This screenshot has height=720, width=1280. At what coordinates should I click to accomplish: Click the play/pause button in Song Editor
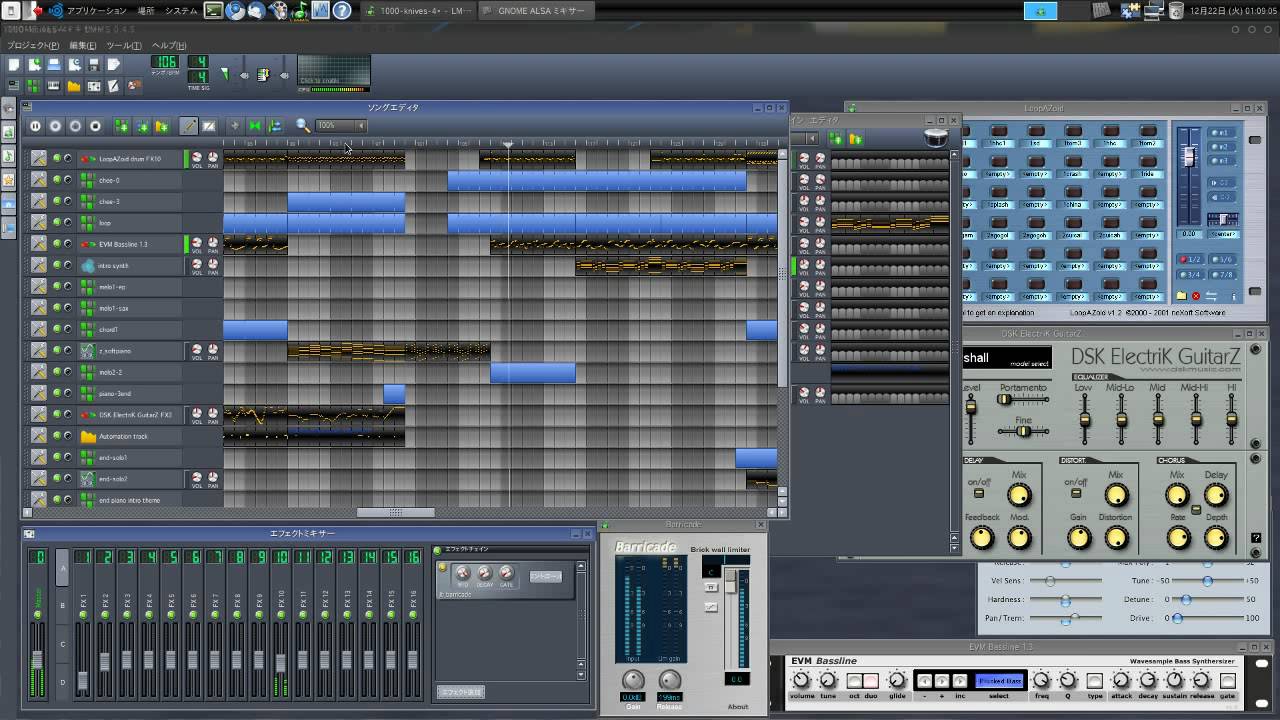(36, 126)
